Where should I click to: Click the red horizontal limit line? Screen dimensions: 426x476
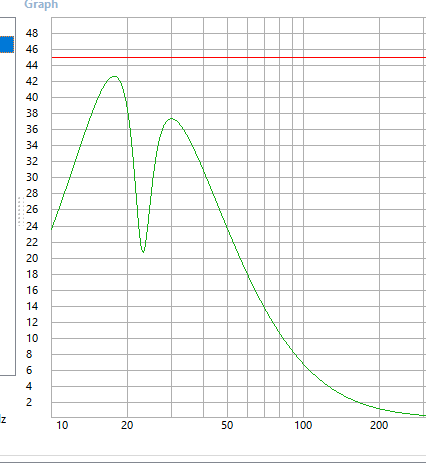[239, 58]
